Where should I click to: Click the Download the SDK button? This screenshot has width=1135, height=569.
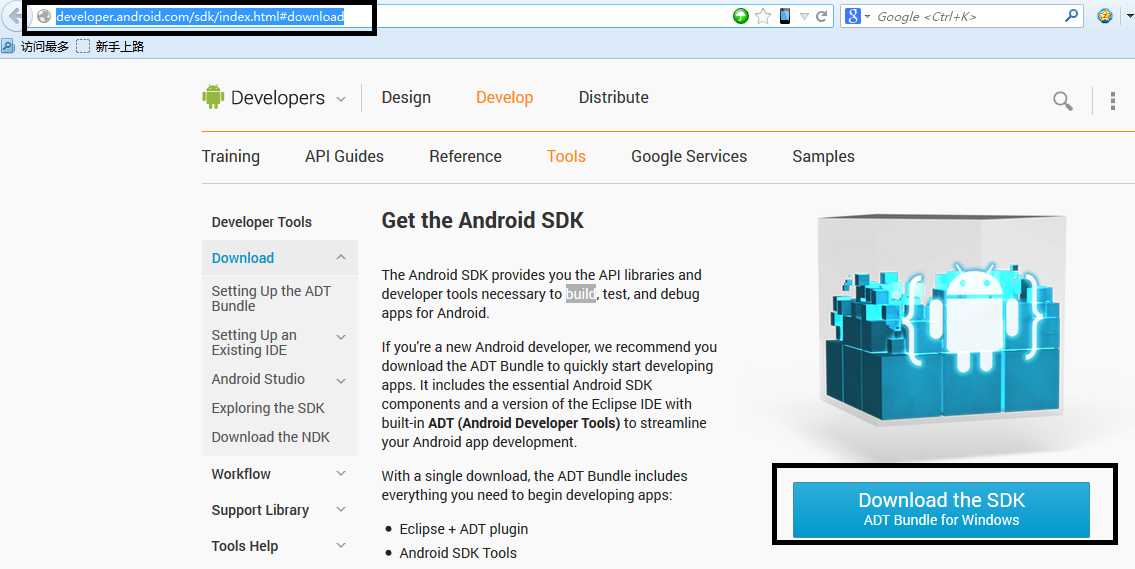pos(941,510)
